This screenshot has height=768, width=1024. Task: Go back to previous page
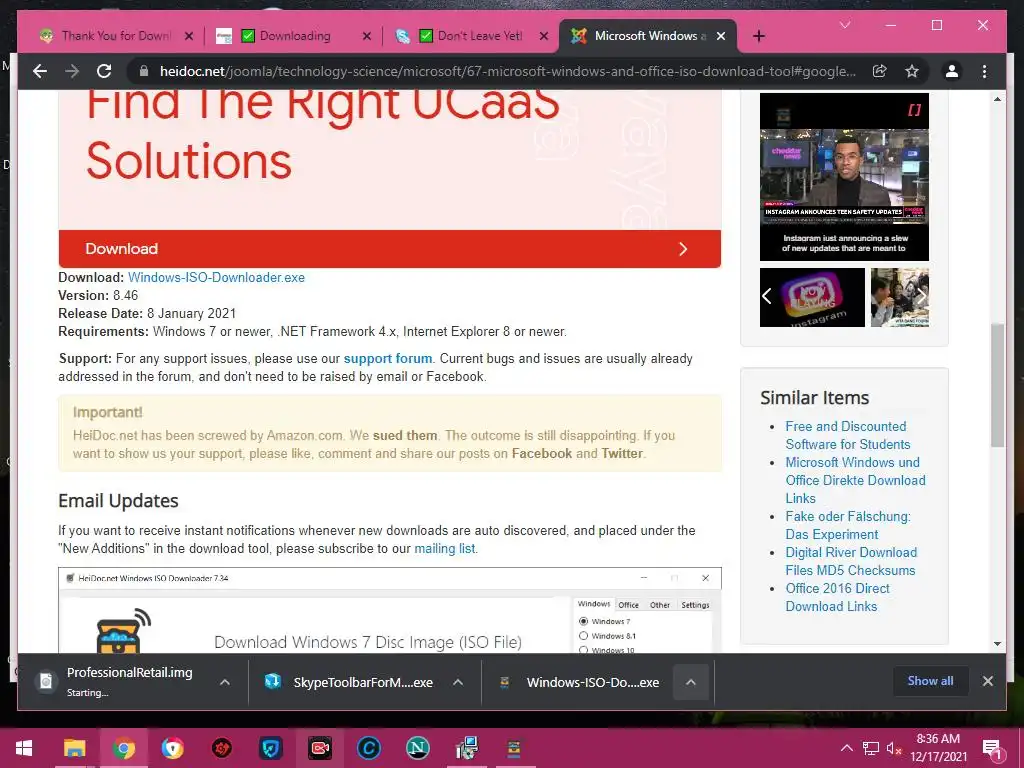pos(40,71)
